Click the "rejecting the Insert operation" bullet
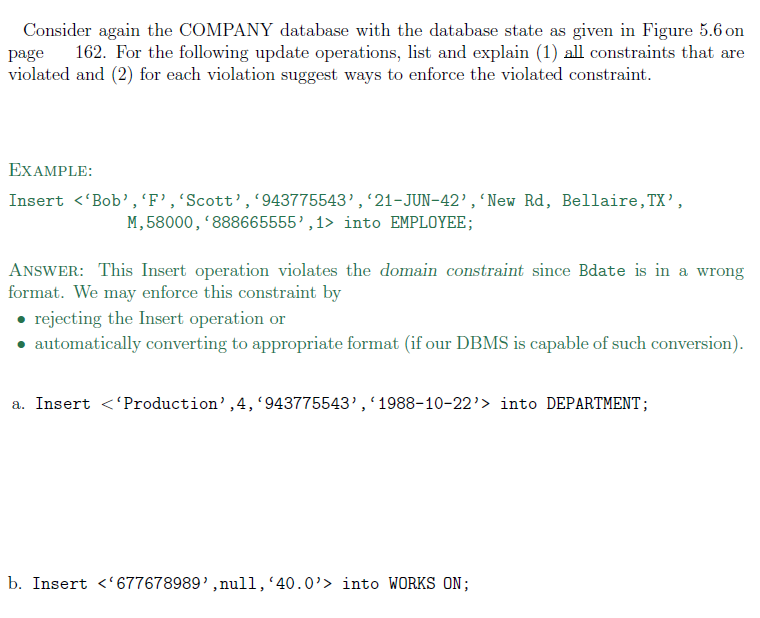Image resolution: width=760 pixels, height=618 pixels. [159, 319]
